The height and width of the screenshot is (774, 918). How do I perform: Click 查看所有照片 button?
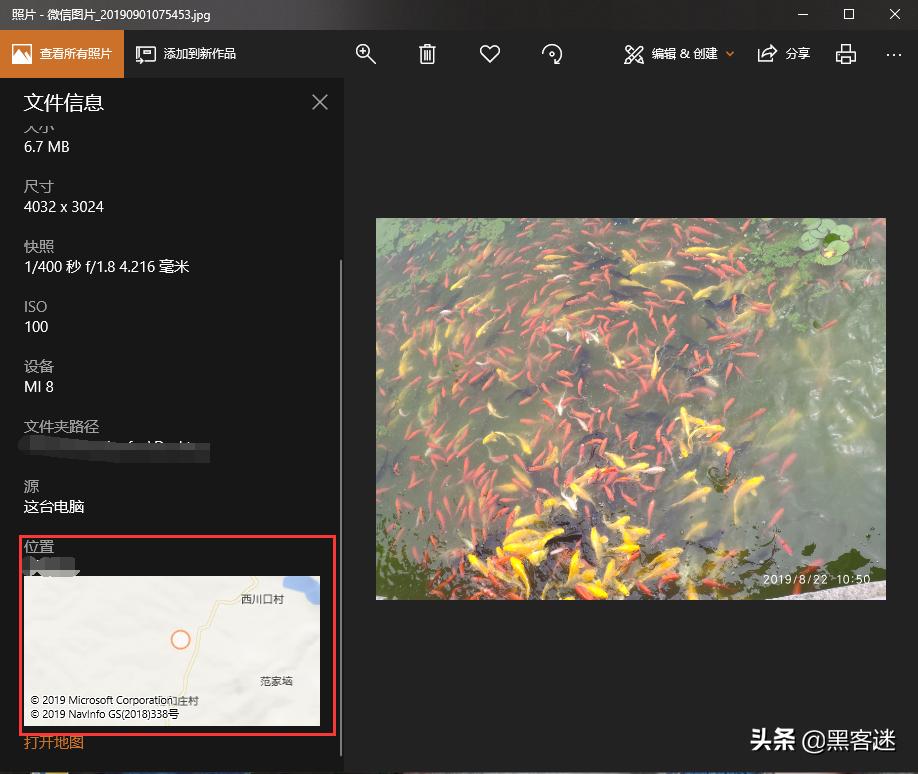coord(62,54)
